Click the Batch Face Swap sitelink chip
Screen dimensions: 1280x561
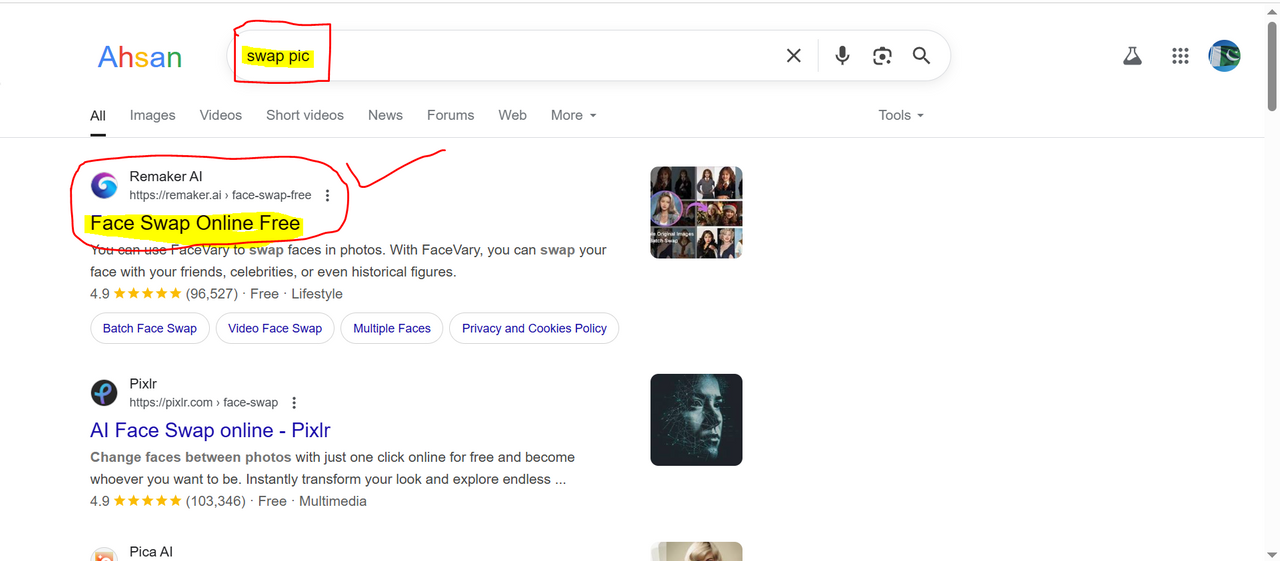(x=150, y=328)
